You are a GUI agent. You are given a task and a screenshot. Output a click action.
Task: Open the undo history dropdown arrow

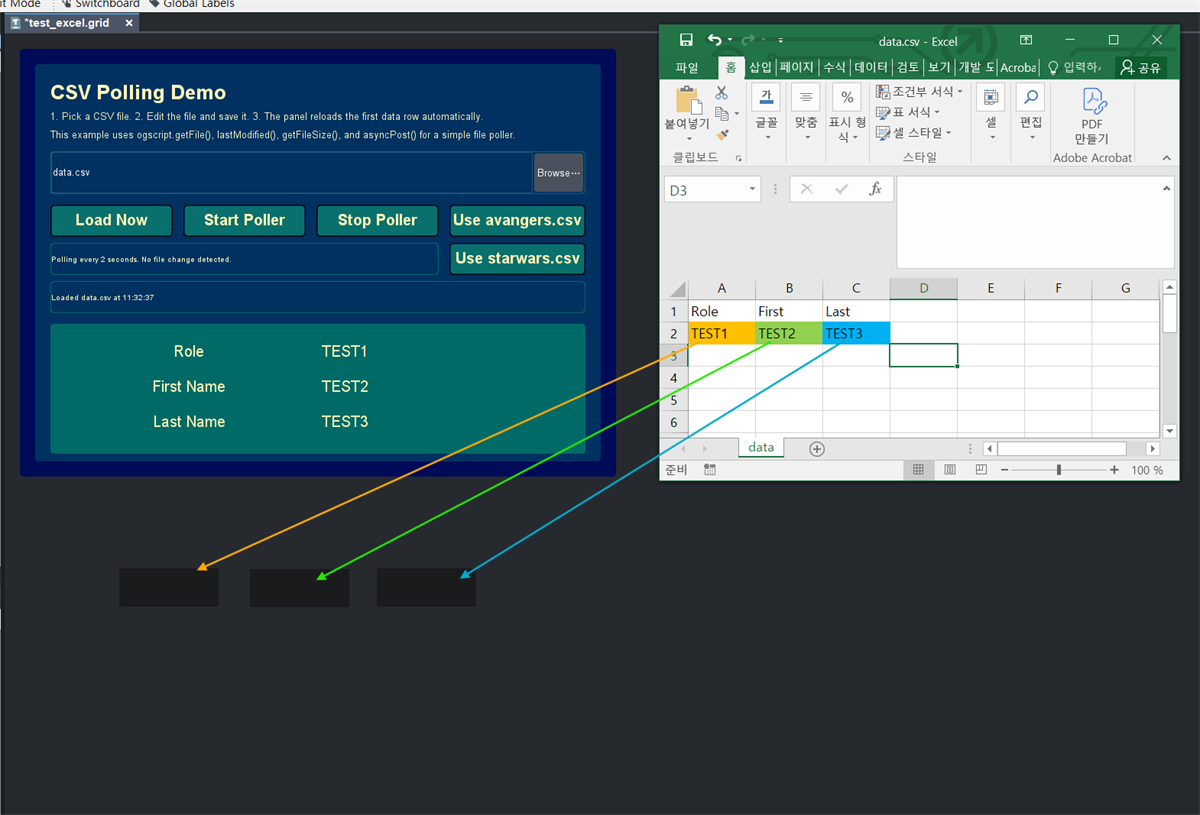pos(730,40)
